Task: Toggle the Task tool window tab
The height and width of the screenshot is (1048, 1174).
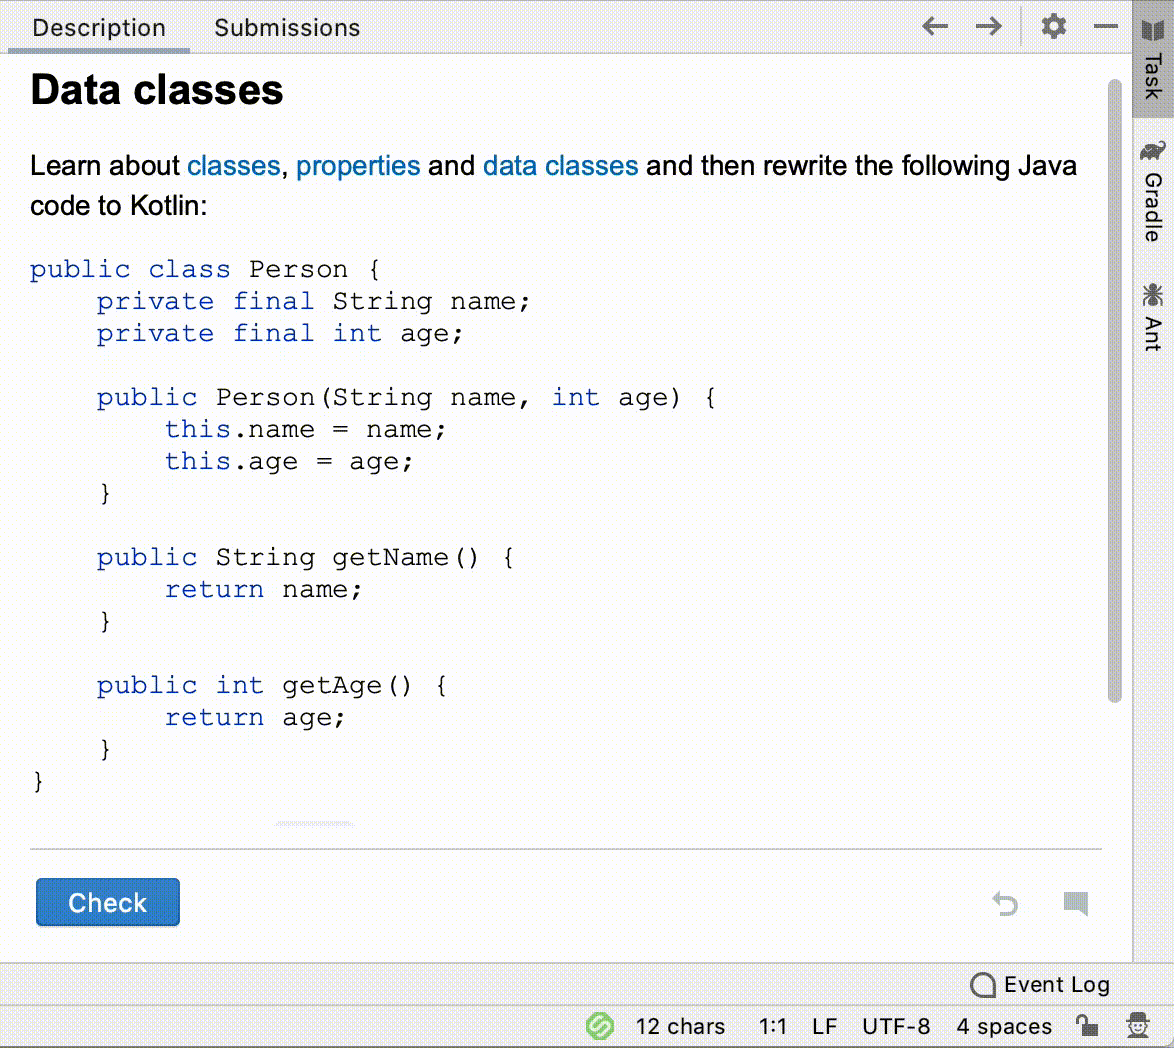Action: 1153,59
